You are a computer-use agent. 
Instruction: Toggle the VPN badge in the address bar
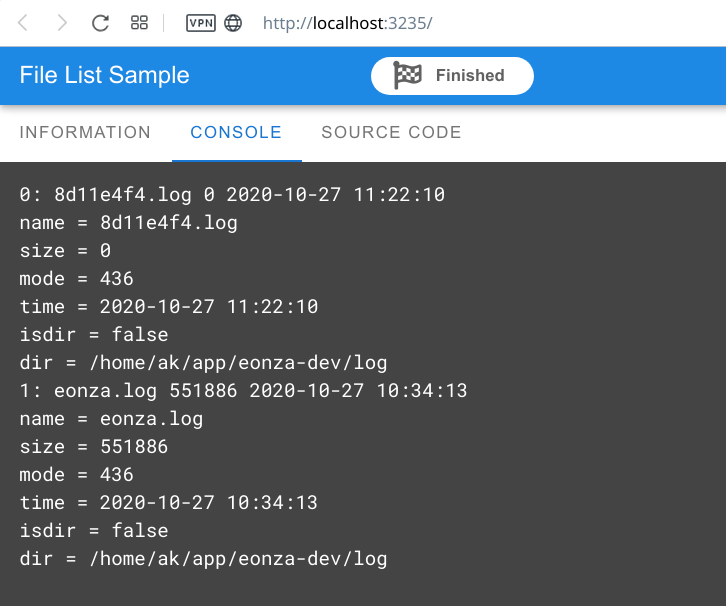point(200,23)
